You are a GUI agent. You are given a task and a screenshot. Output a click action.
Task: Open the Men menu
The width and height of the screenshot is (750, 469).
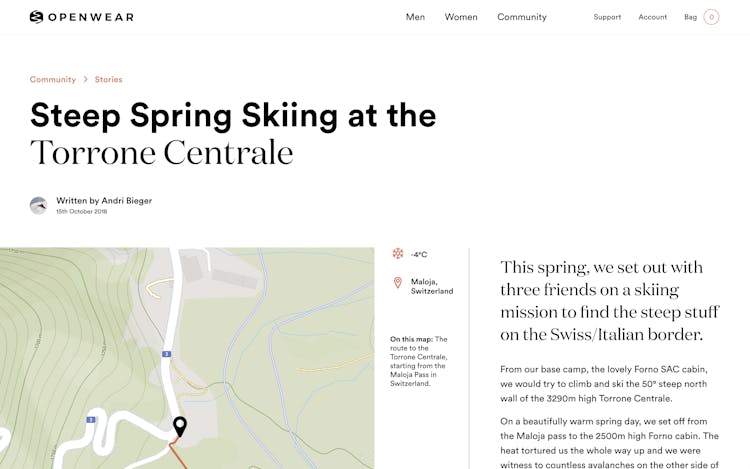(415, 17)
